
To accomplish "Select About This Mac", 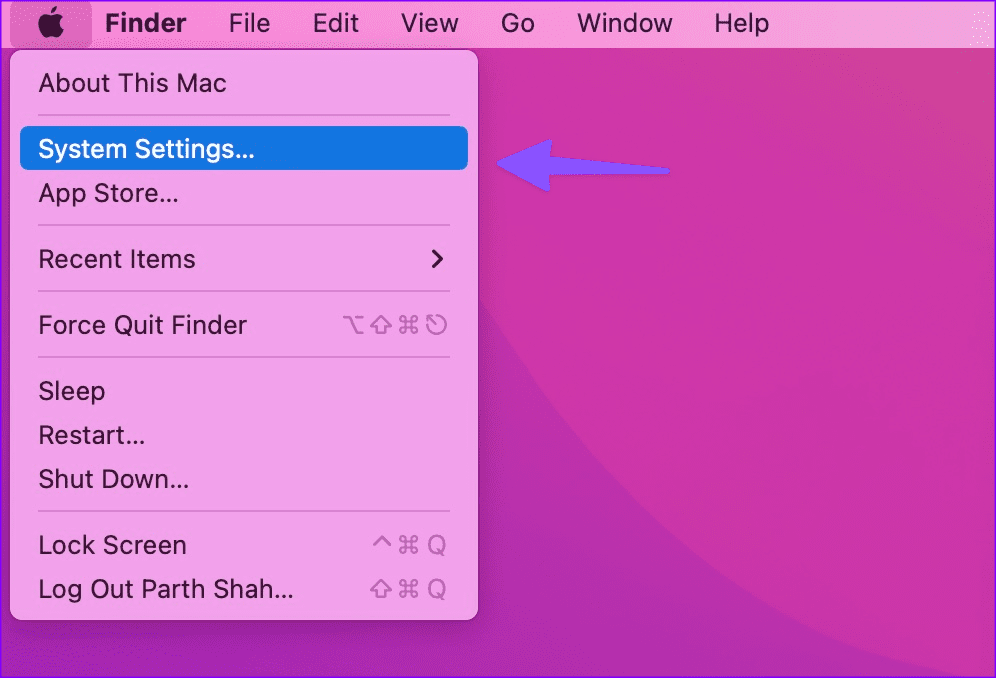I will pos(244,83).
